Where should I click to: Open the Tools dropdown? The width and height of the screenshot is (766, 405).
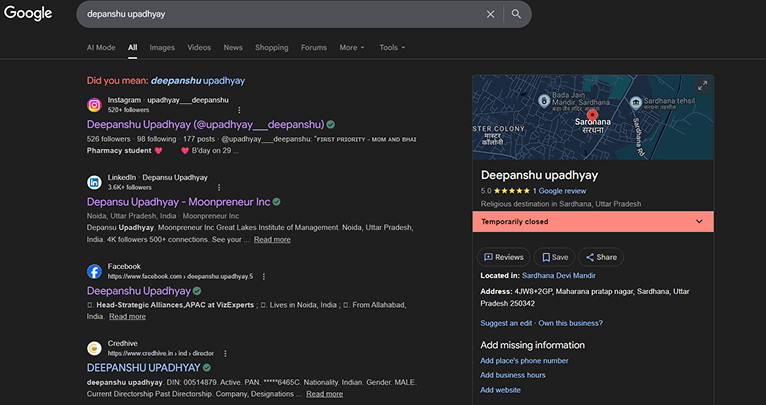click(x=392, y=47)
